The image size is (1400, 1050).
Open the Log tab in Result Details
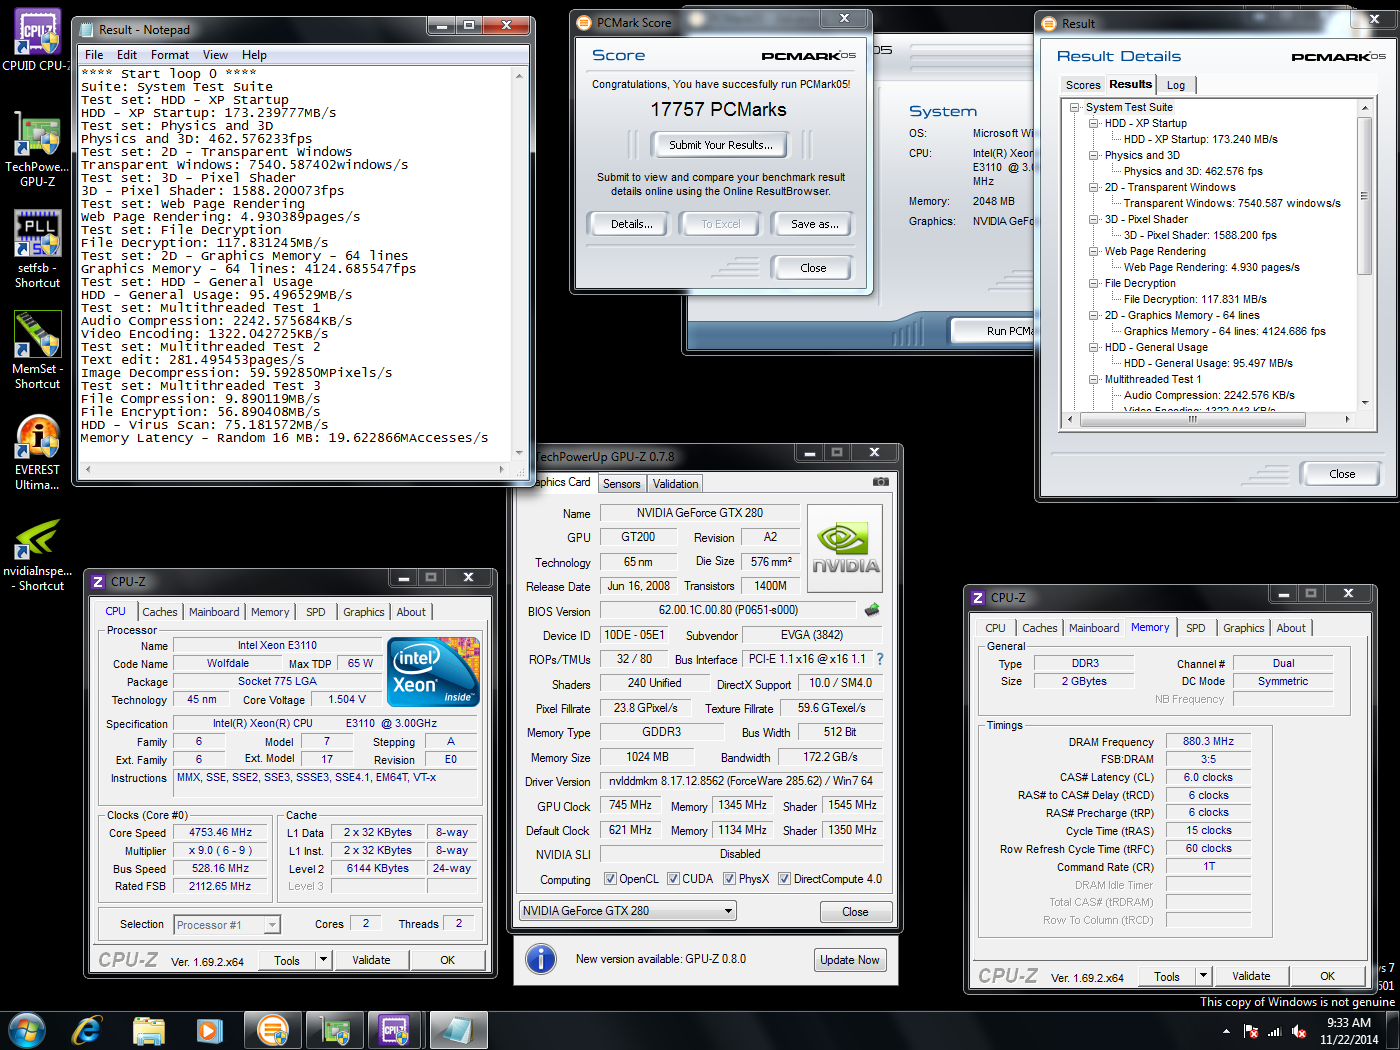(1176, 85)
